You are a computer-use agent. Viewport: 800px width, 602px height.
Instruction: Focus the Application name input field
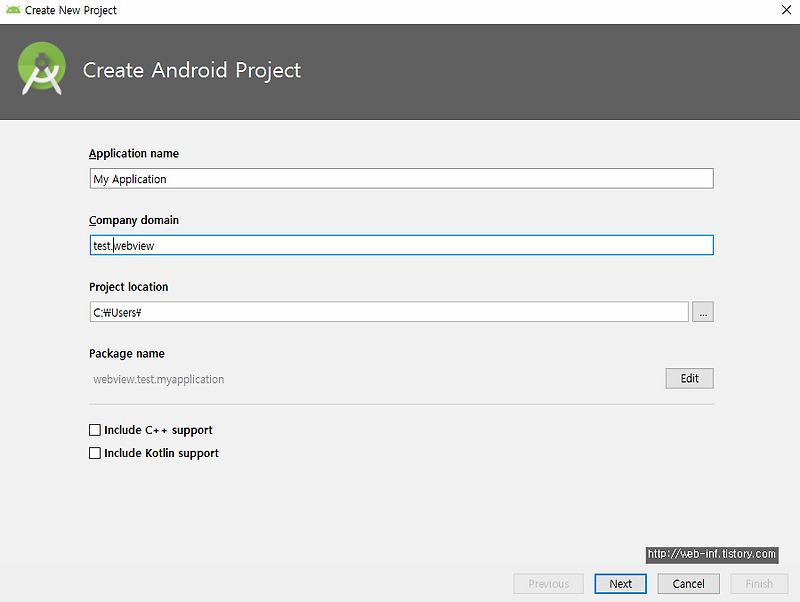(x=402, y=179)
